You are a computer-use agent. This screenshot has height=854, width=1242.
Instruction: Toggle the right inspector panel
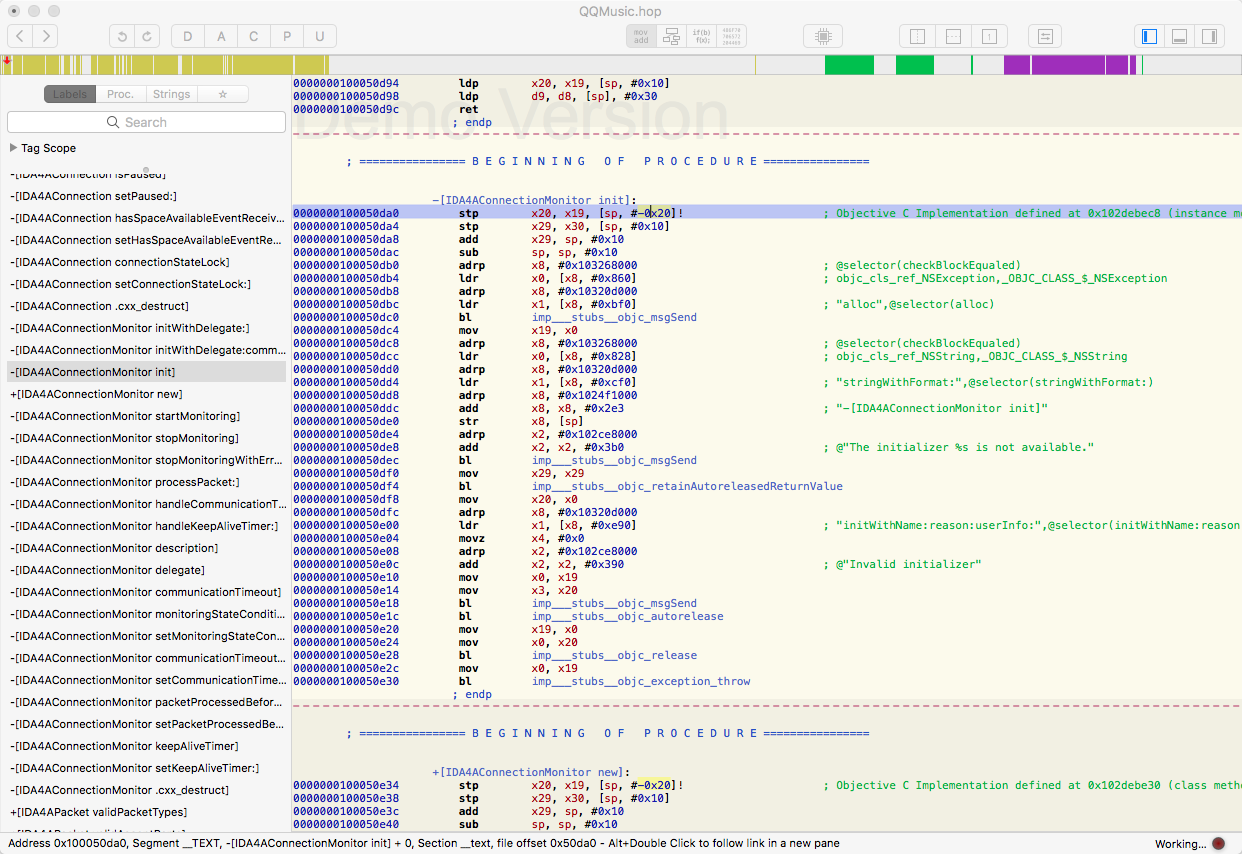(1209, 37)
